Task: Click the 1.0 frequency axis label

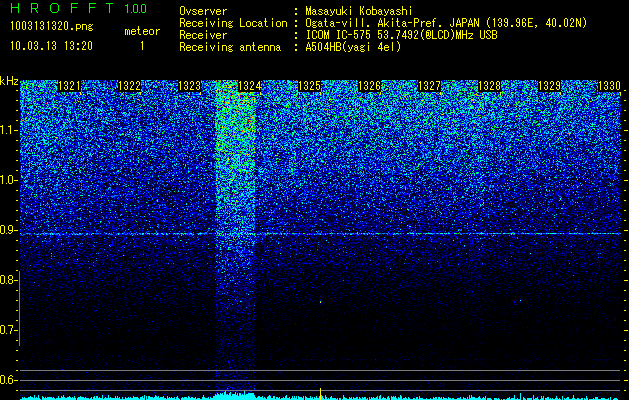Action: [9, 180]
